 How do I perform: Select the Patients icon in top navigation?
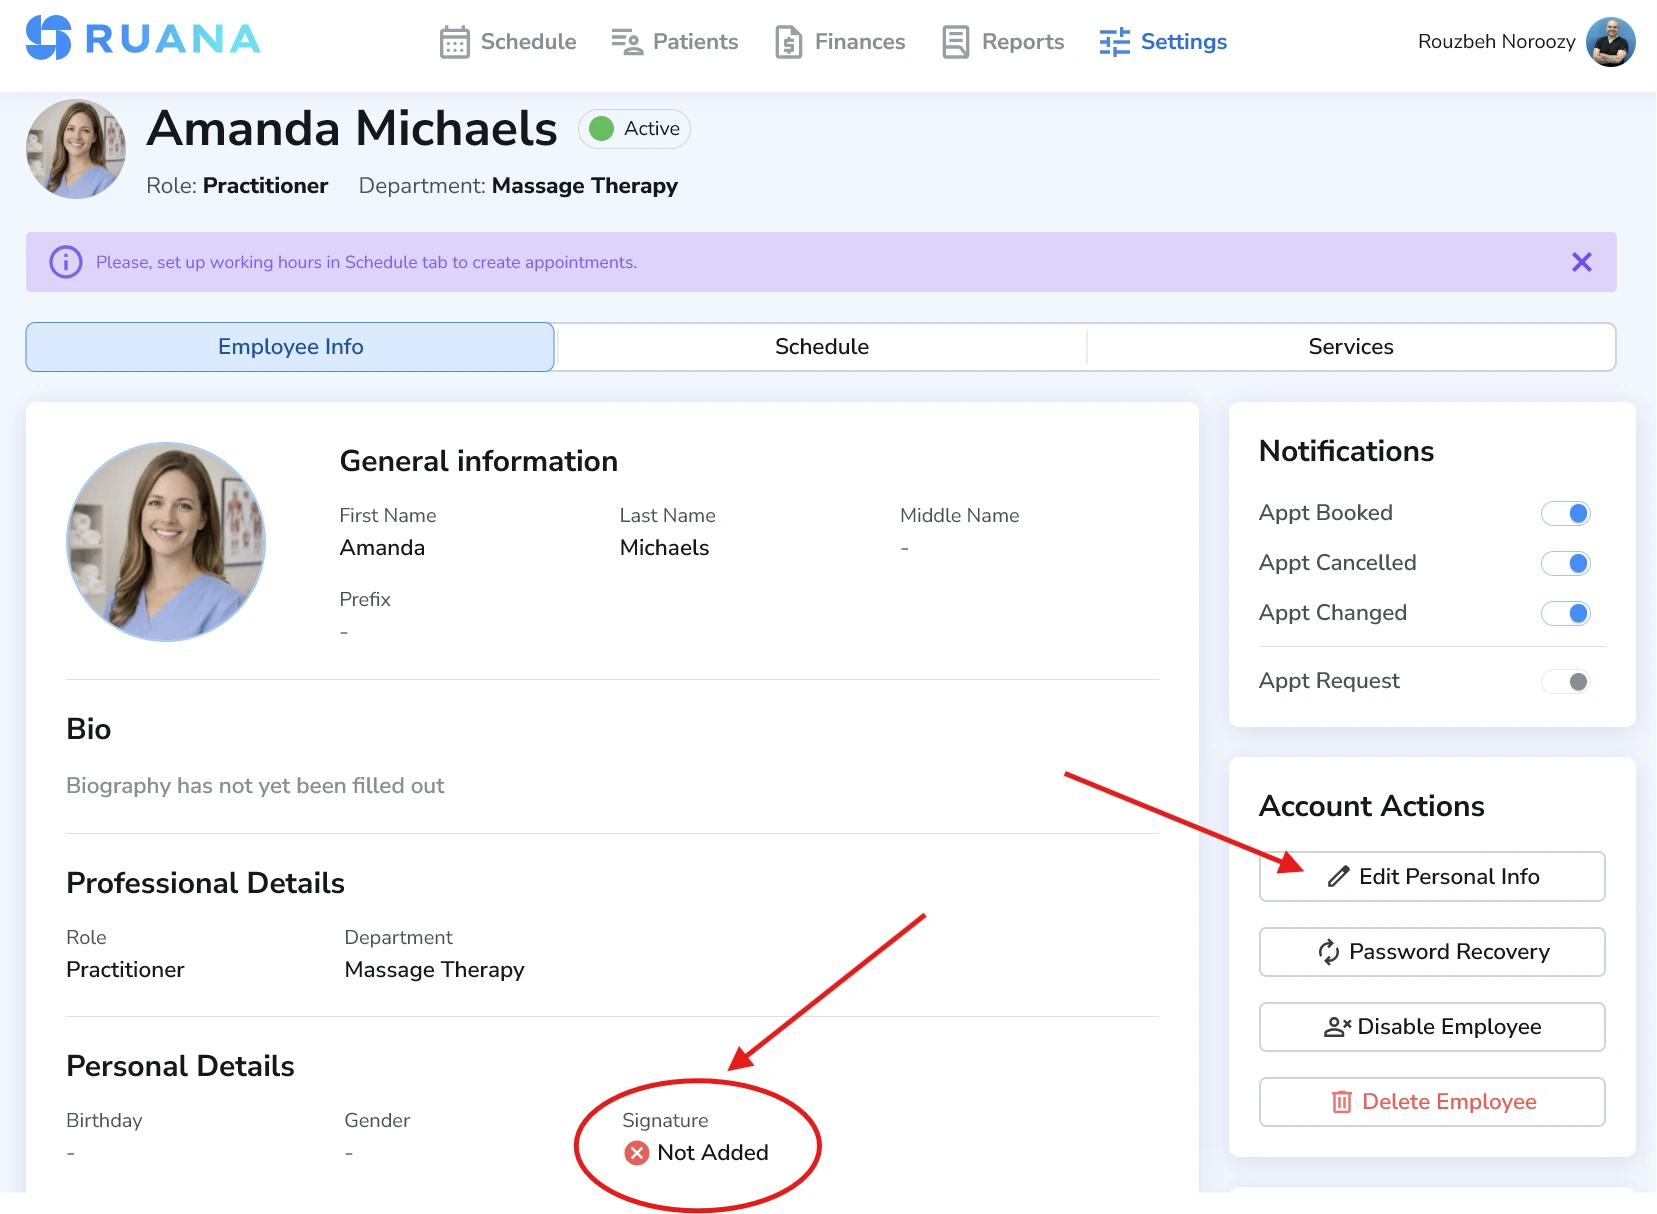(x=625, y=42)
